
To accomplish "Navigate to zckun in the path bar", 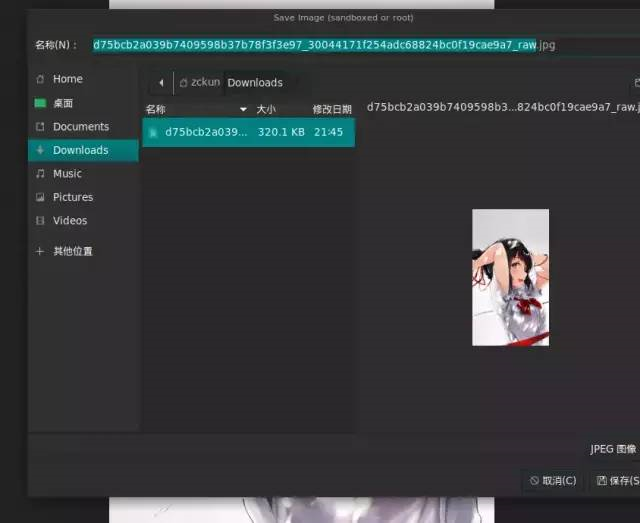I will pyautogui.click(x=200, y=82).
